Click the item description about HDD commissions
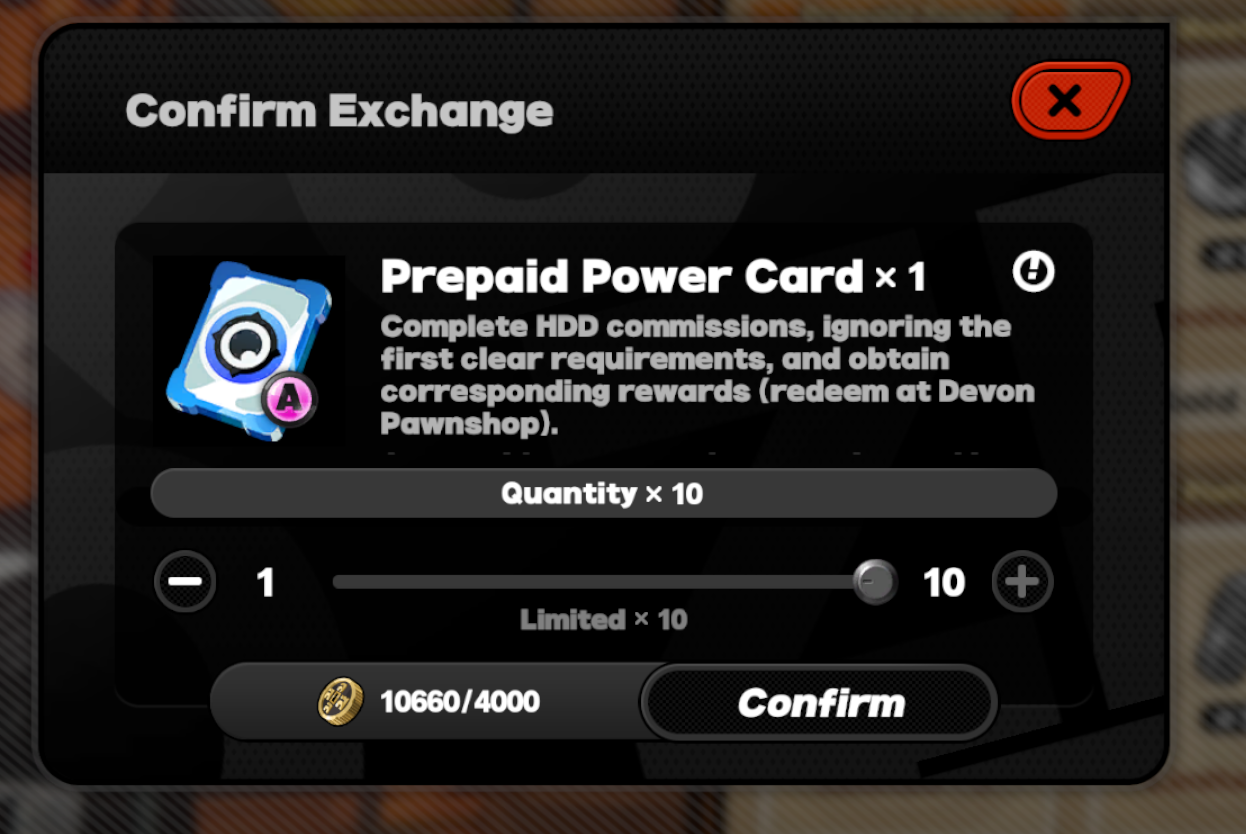The height and width of the screenshot is (834, 1246). 707,375
